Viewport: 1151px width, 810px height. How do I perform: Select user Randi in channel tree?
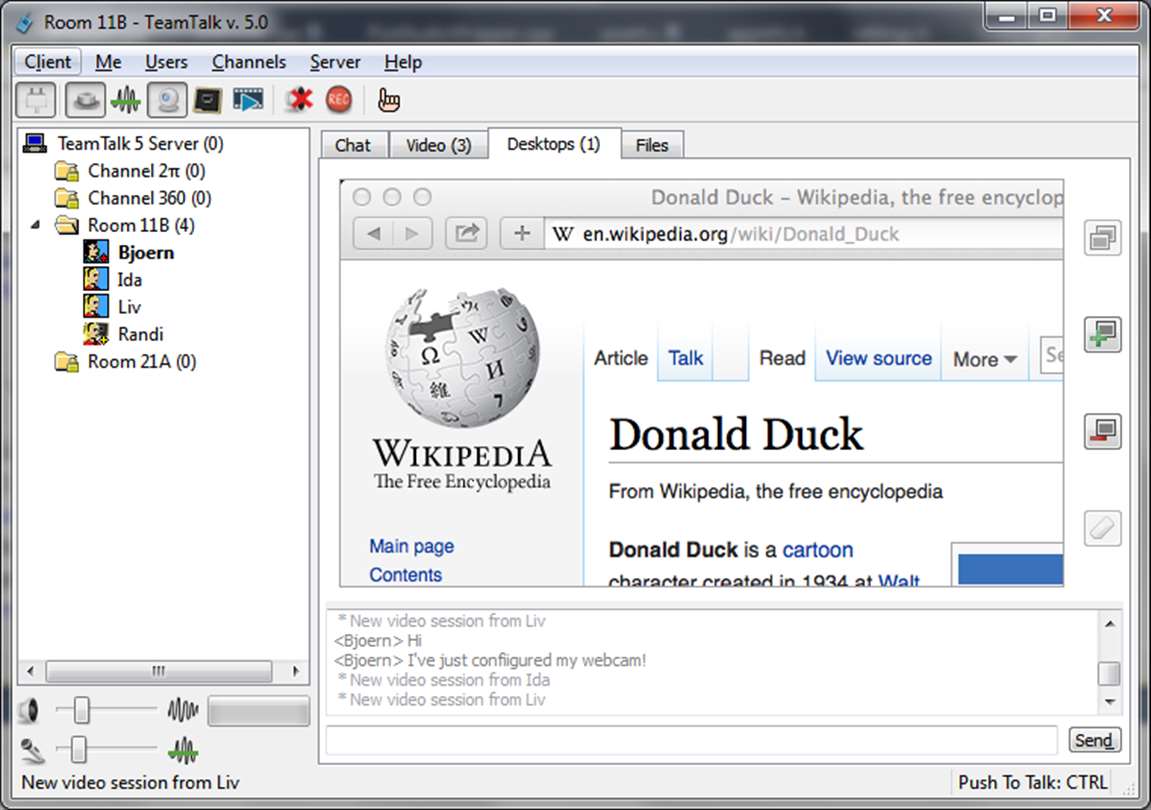(x=140, y=334)
